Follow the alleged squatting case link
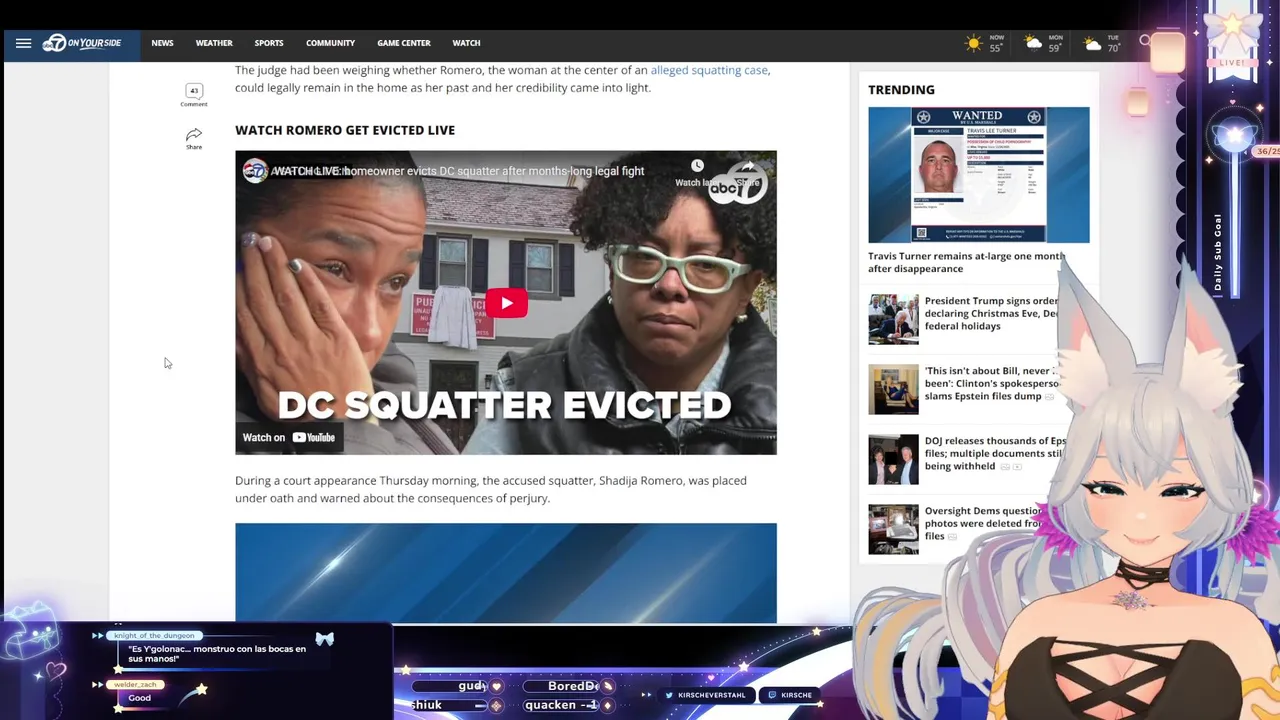The height and width of the screenshot is (720, 1280). [709, 70]
